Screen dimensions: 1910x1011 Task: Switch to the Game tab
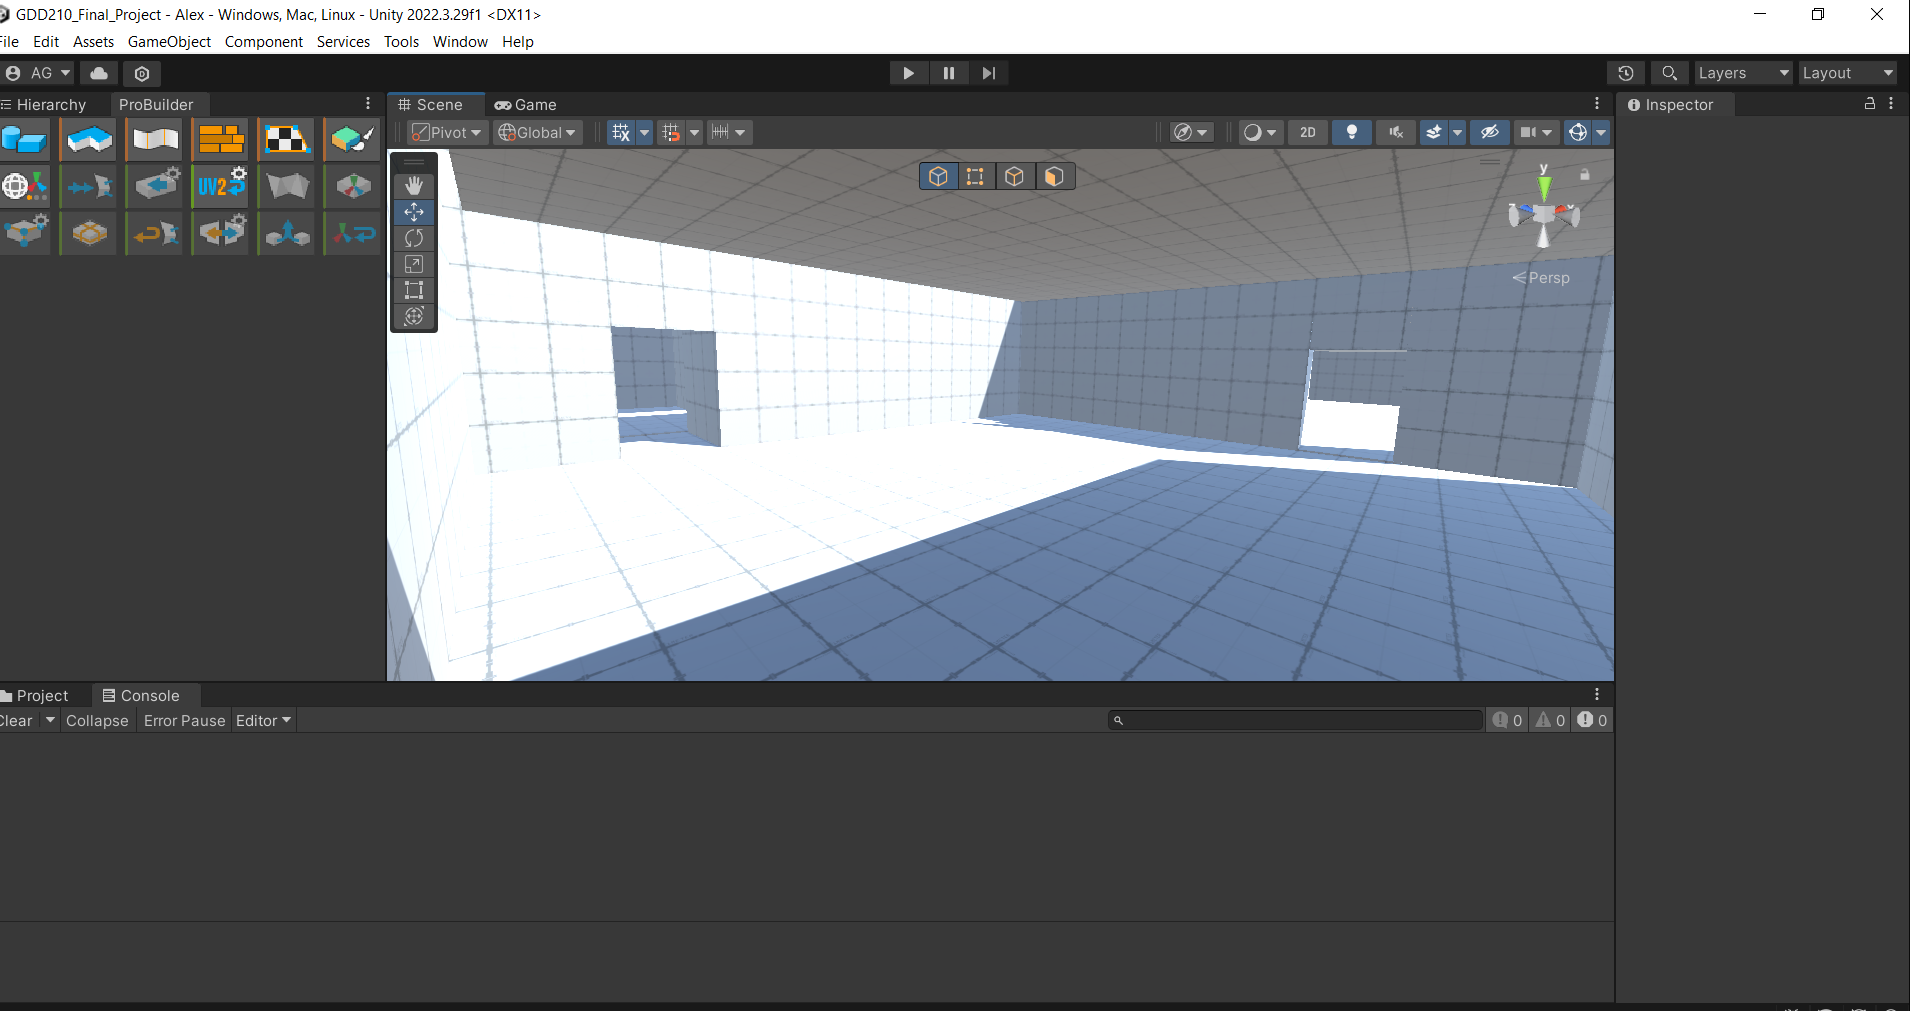pos(526,105)
